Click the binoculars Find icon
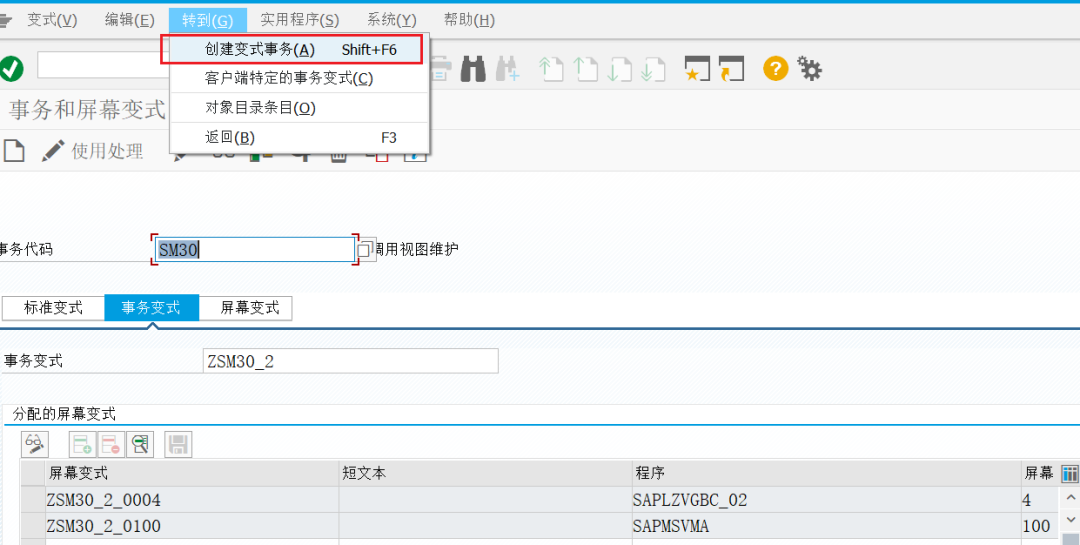This screenshot has height=545, width=1080. (473, 69)
